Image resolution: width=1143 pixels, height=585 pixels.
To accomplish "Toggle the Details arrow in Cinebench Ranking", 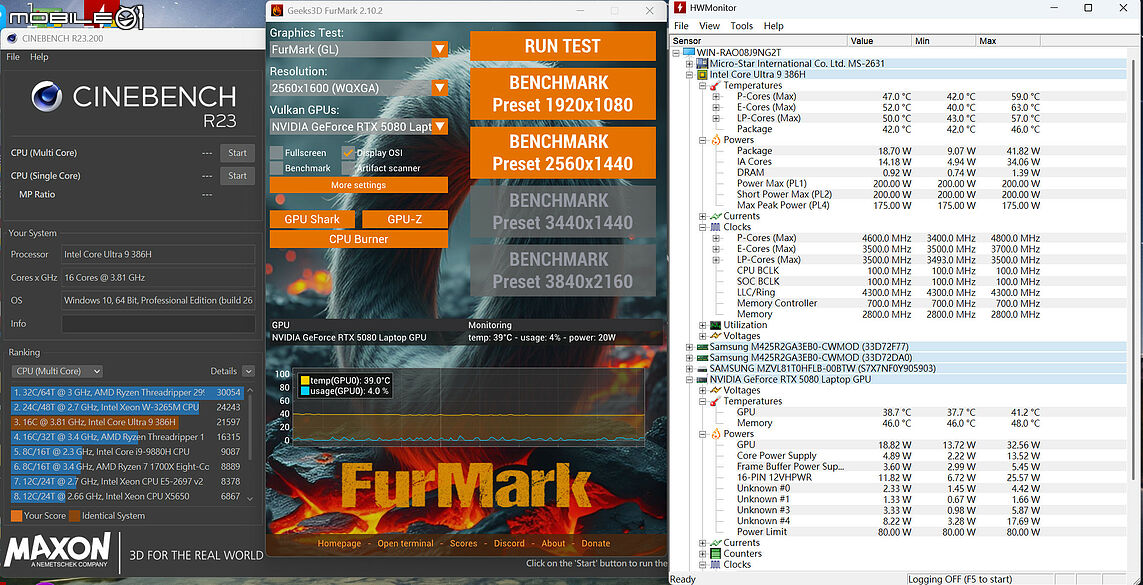I will [x=249, y=371].
